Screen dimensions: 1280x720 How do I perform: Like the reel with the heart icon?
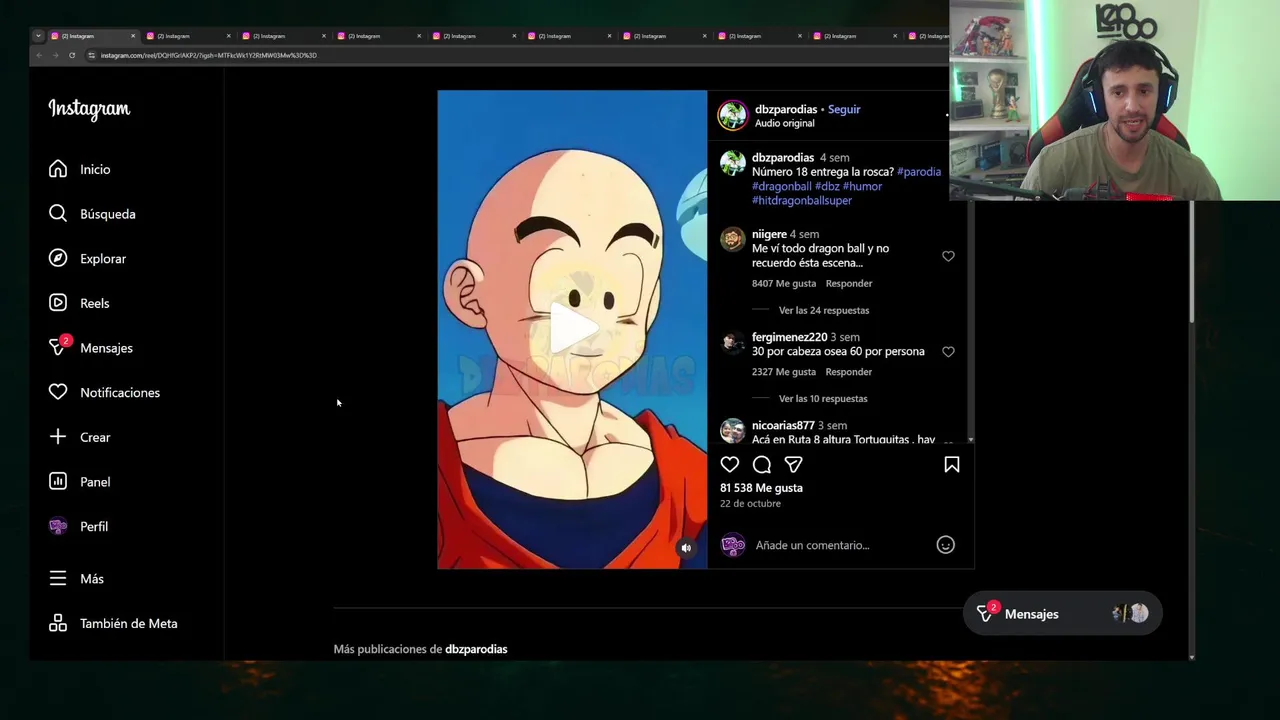[730, 464]
